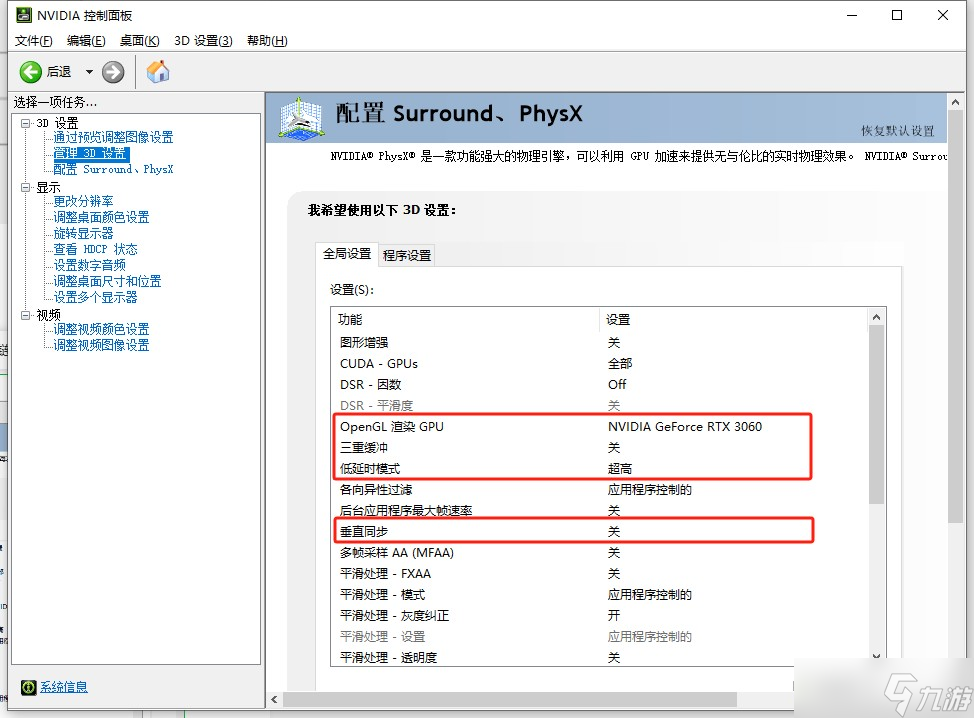Select 平滑处理 - FXAA row
The height and width of the screenshot is (718, 974).
pyautogui.click(x=600, y=574)
